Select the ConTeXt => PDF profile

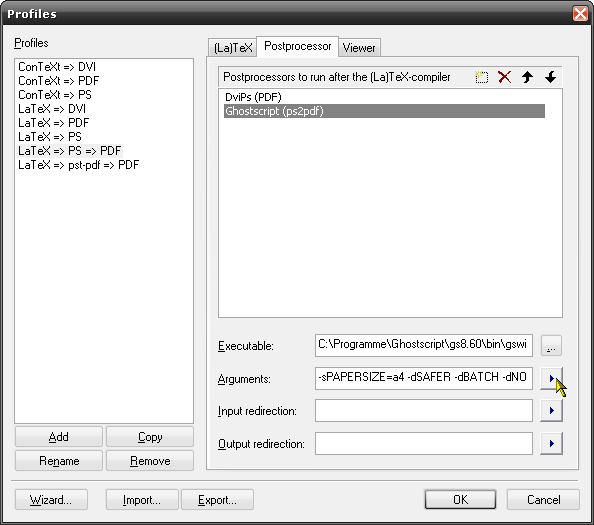coord(59,81)
